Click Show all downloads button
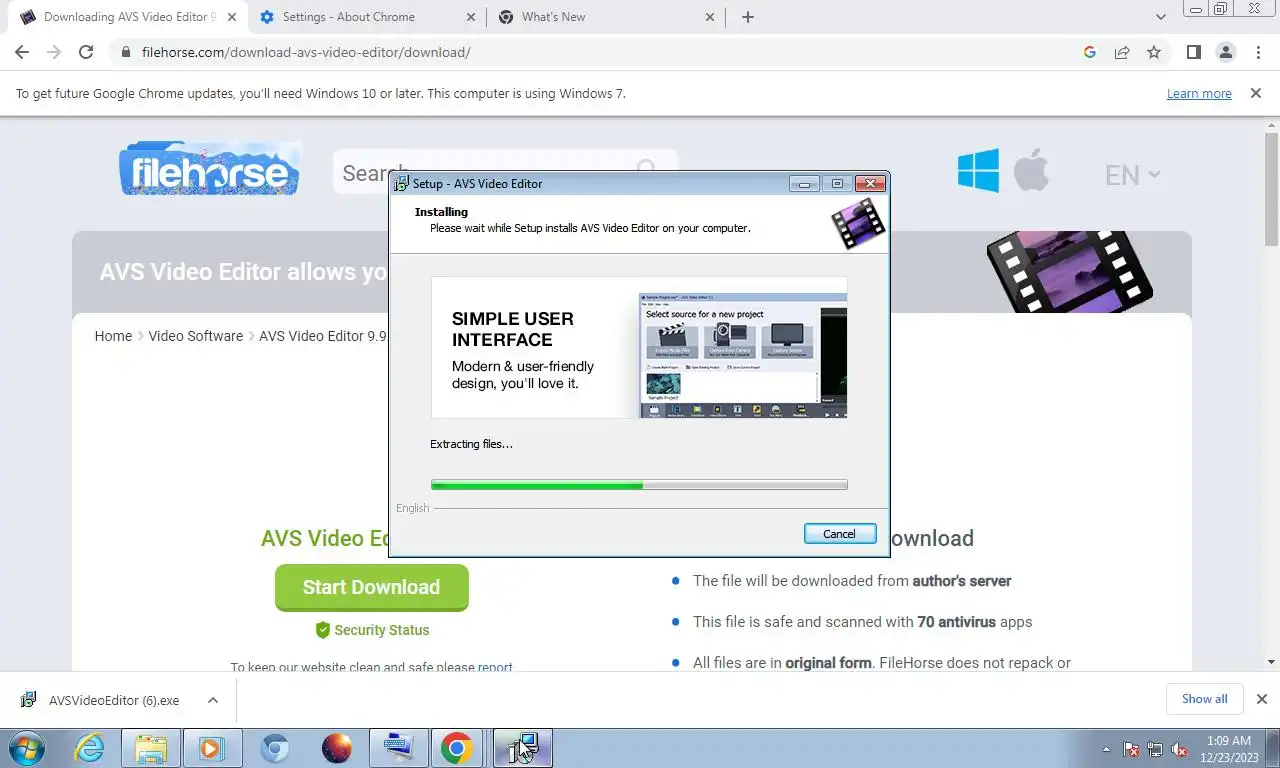The width and height of the screenshot is (1280, 768). tap(1204, 699)
